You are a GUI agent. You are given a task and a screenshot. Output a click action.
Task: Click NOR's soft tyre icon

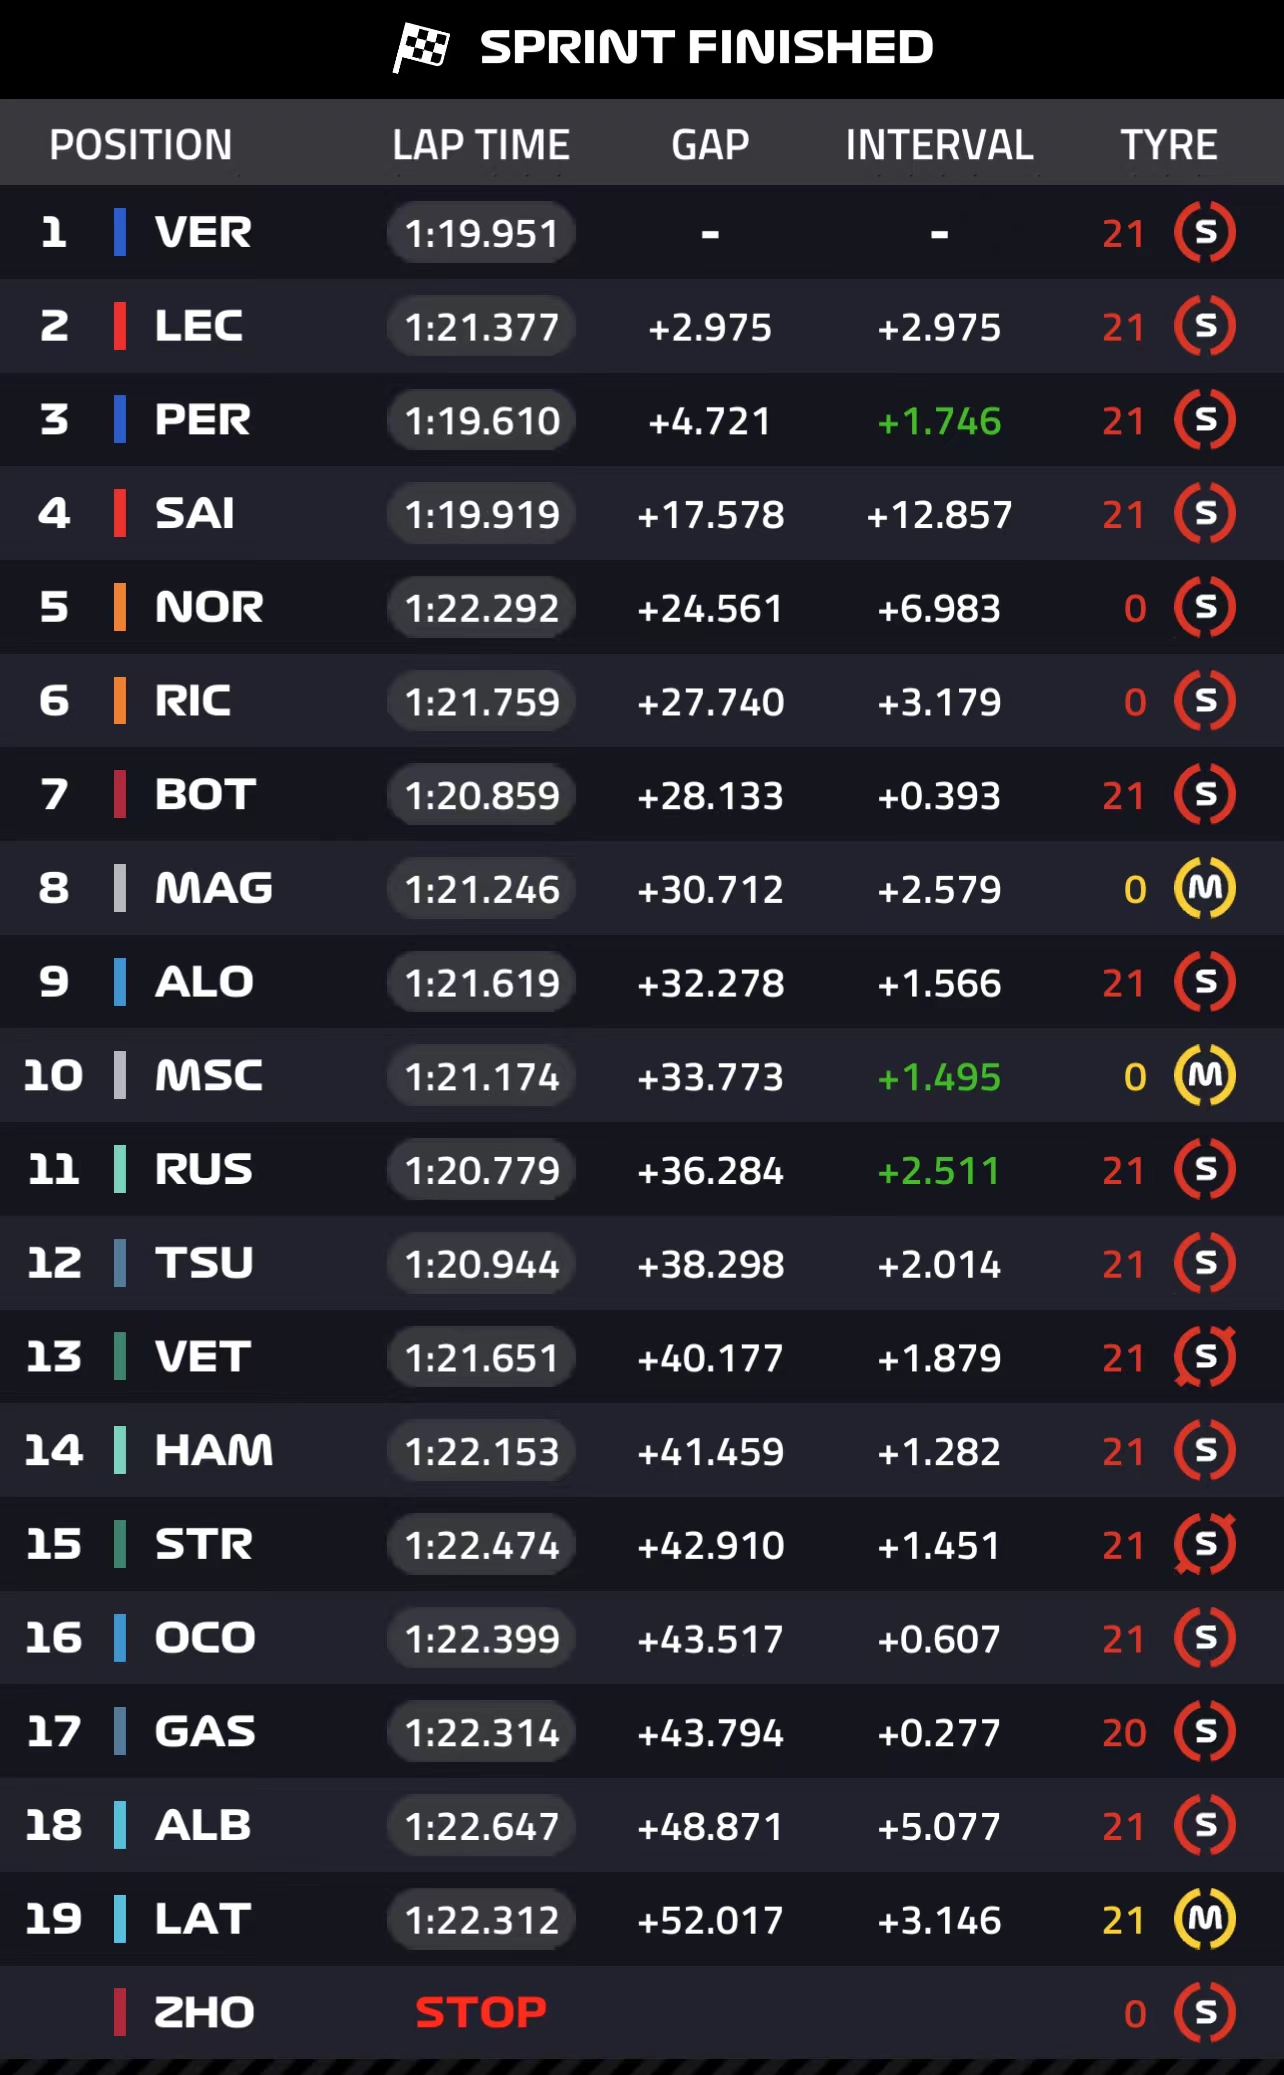(x=1205, y=607)
